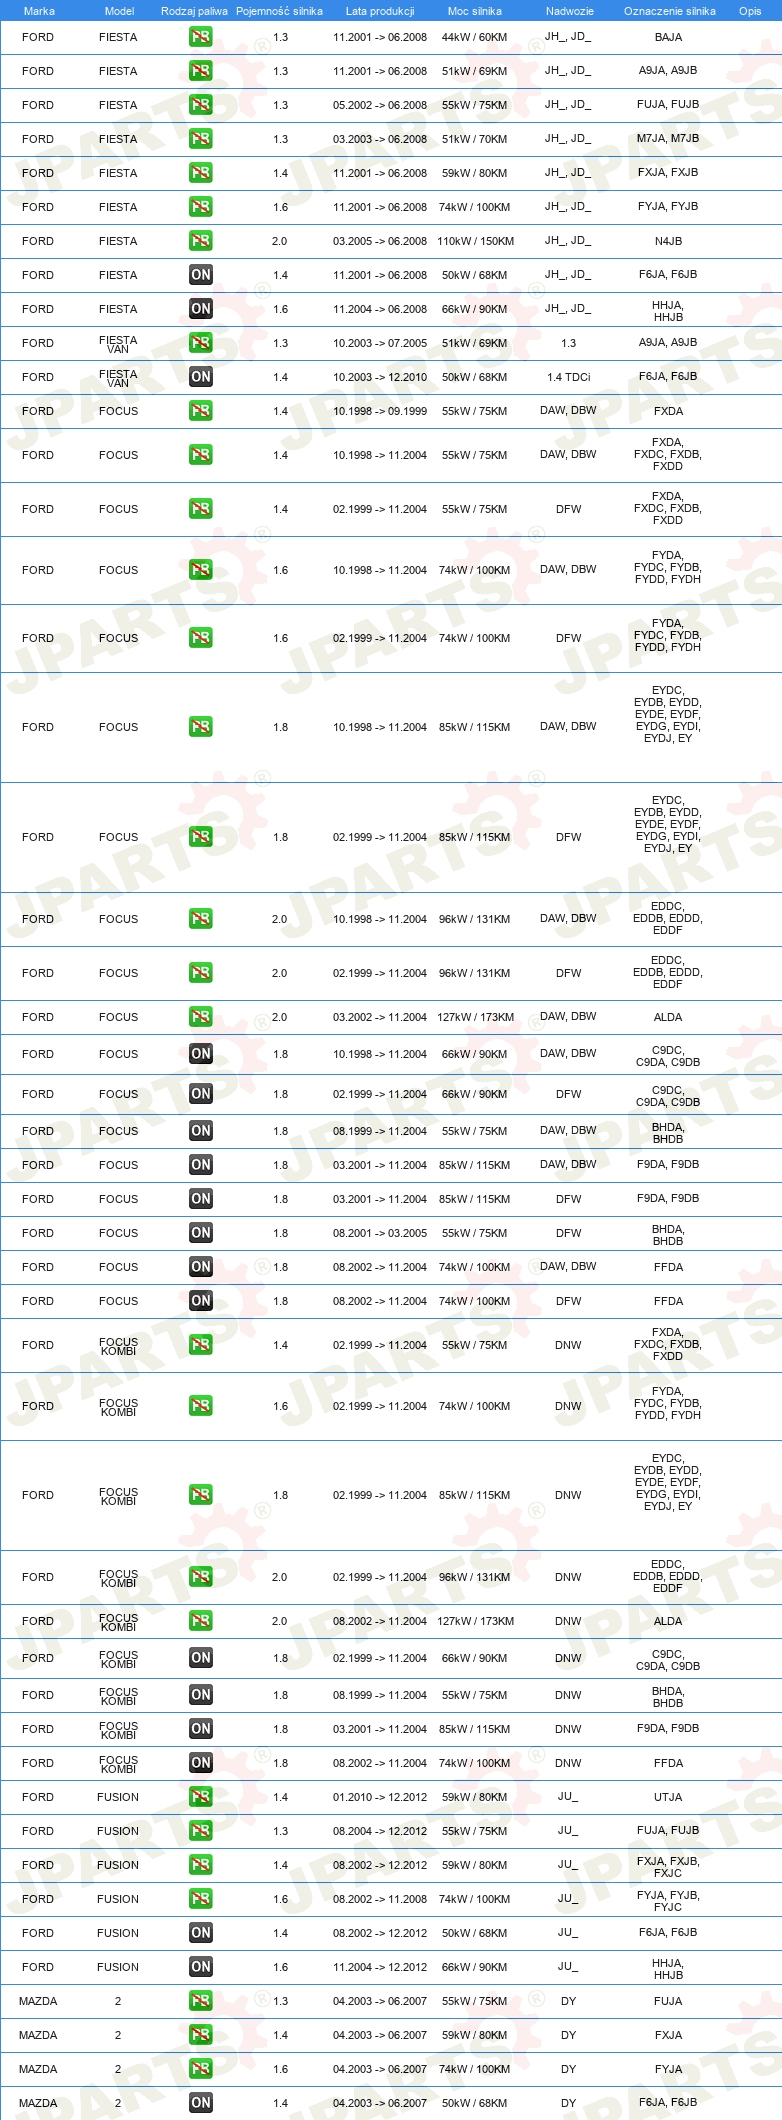This screenshot has width=782, height=2120.
Task: Select the 51kW / 70KM power cell
Action: pyautogui.click(x=475, y=139)
